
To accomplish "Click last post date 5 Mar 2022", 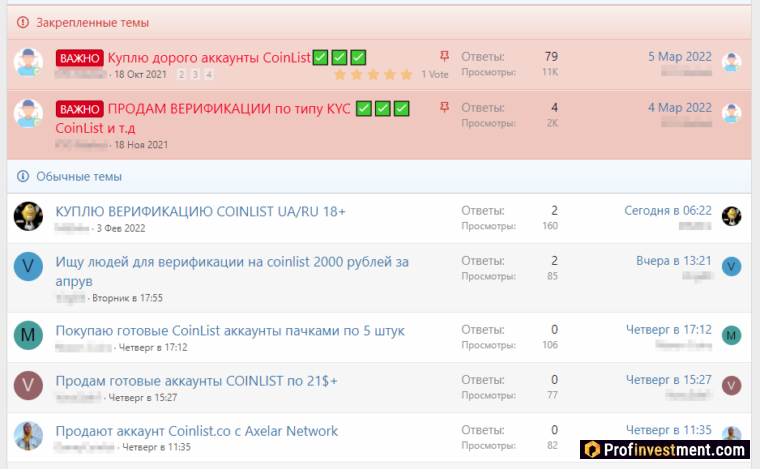I will (679, 56).
